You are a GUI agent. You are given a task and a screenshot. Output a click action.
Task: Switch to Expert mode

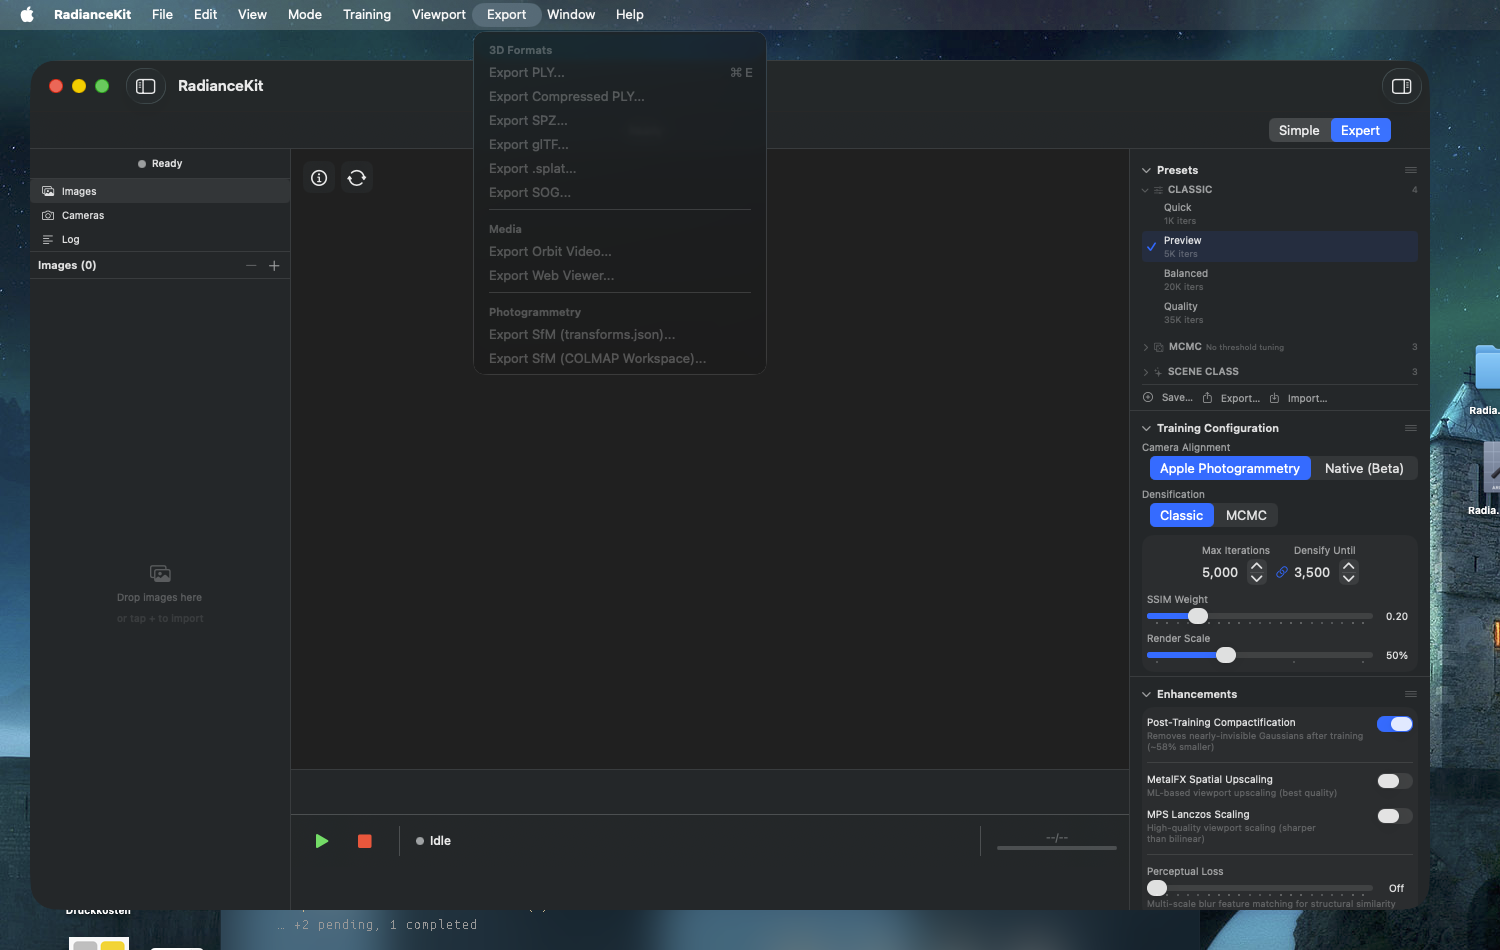(x=1360, y=130)
